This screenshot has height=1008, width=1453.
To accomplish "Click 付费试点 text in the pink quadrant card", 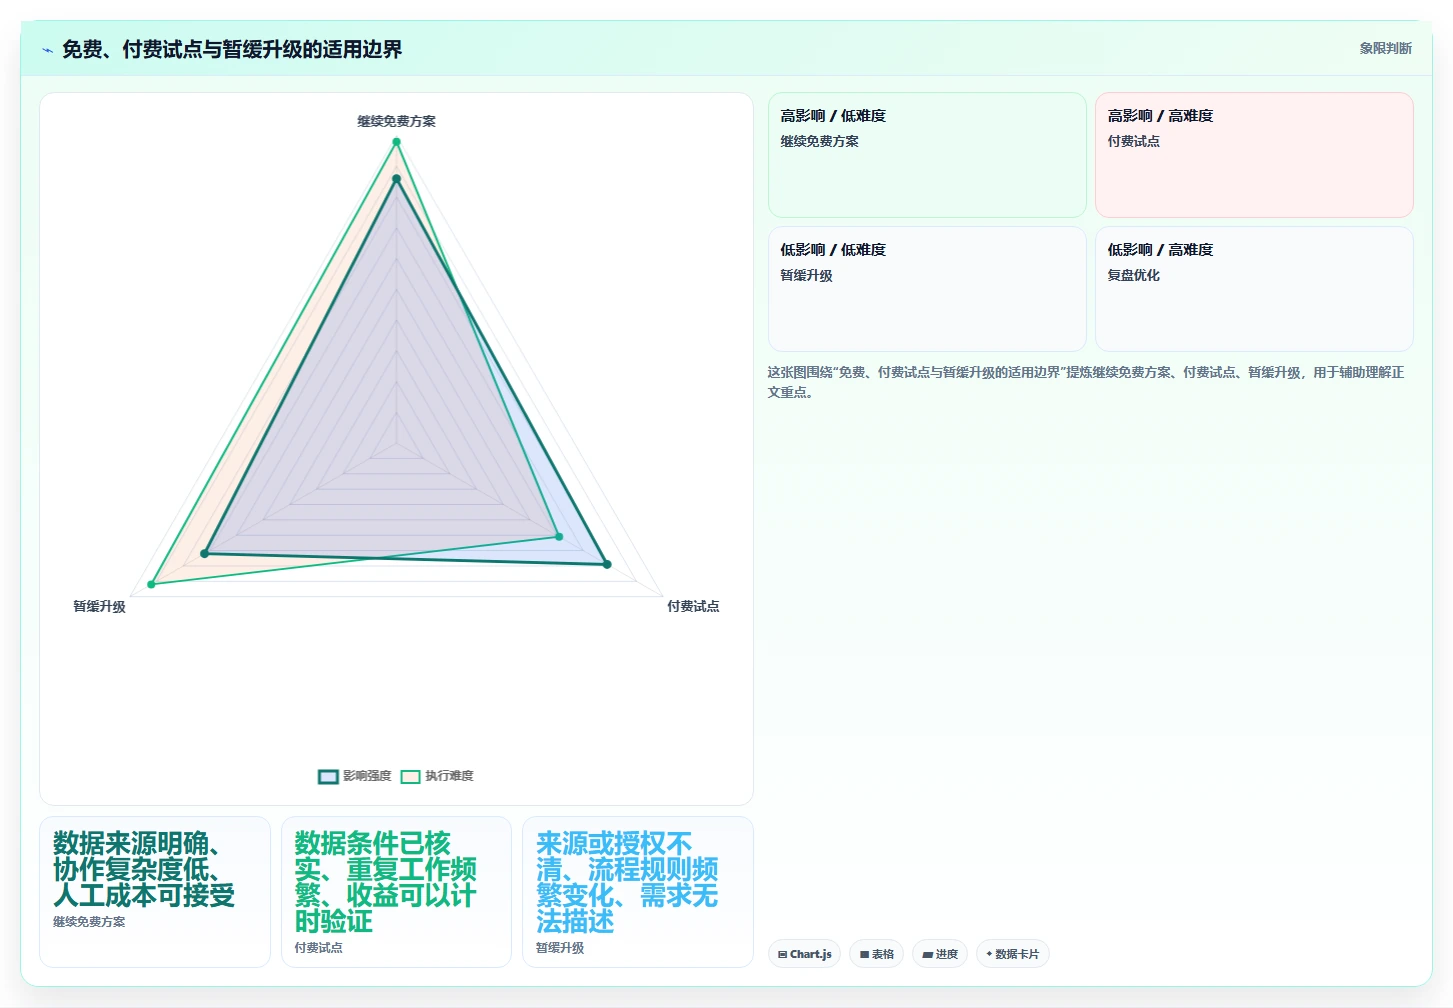I will [x=1133, y=141].
